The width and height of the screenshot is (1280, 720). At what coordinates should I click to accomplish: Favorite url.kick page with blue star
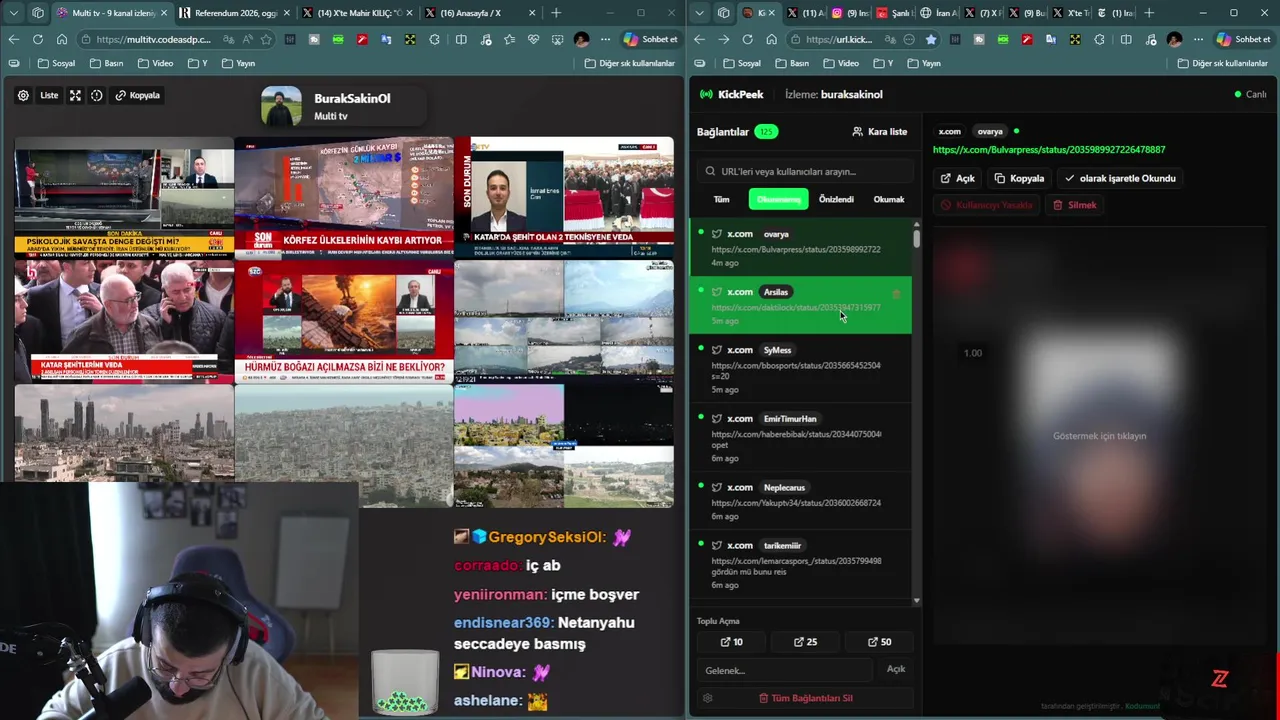pyautogui.click(x=931, y=40)
